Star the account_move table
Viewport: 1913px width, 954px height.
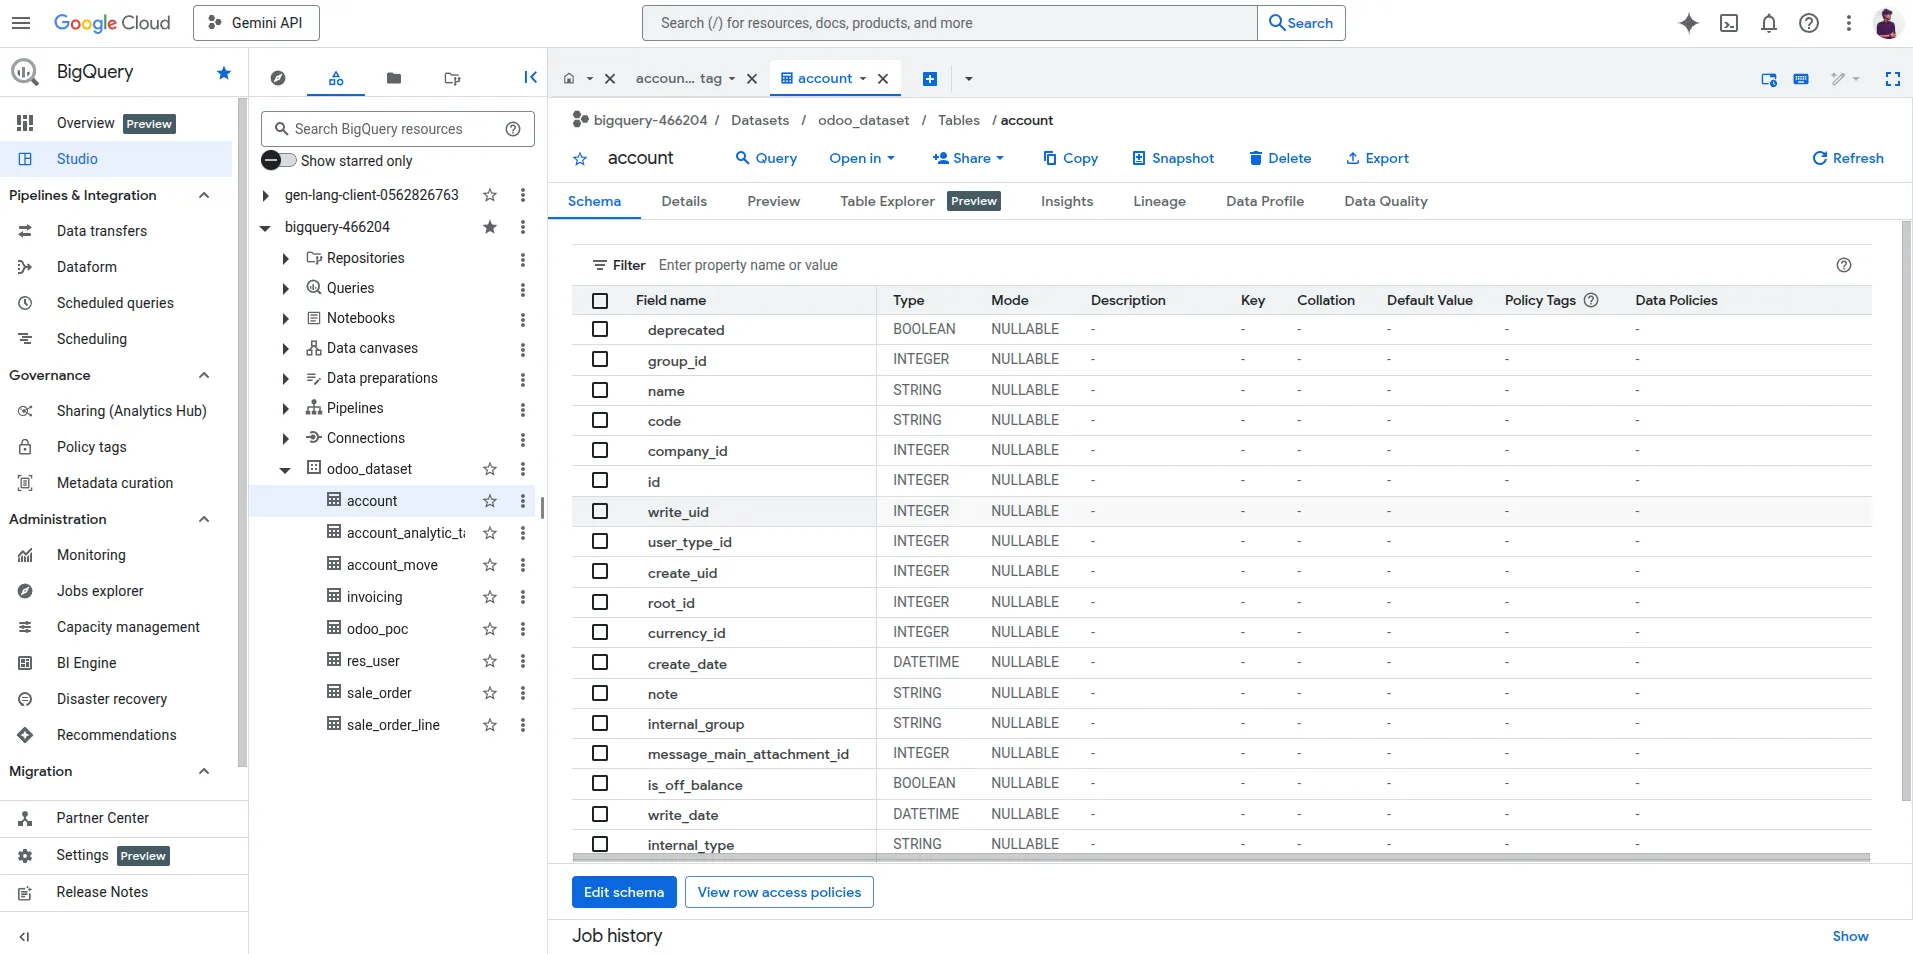(x=490, y=565)
